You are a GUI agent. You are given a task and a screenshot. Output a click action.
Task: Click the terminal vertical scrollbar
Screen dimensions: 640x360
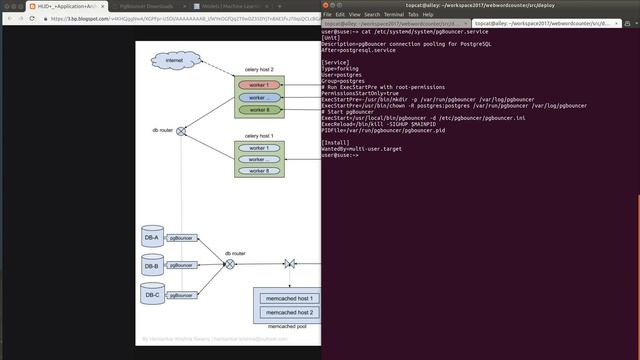pos(638,276)
